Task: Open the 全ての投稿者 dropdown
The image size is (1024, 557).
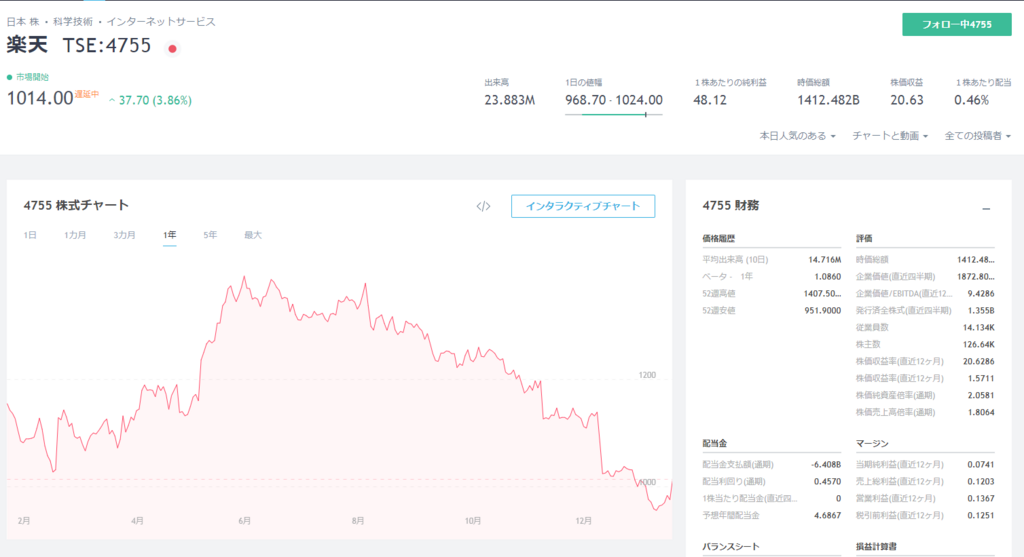Action: coord(978,136)
